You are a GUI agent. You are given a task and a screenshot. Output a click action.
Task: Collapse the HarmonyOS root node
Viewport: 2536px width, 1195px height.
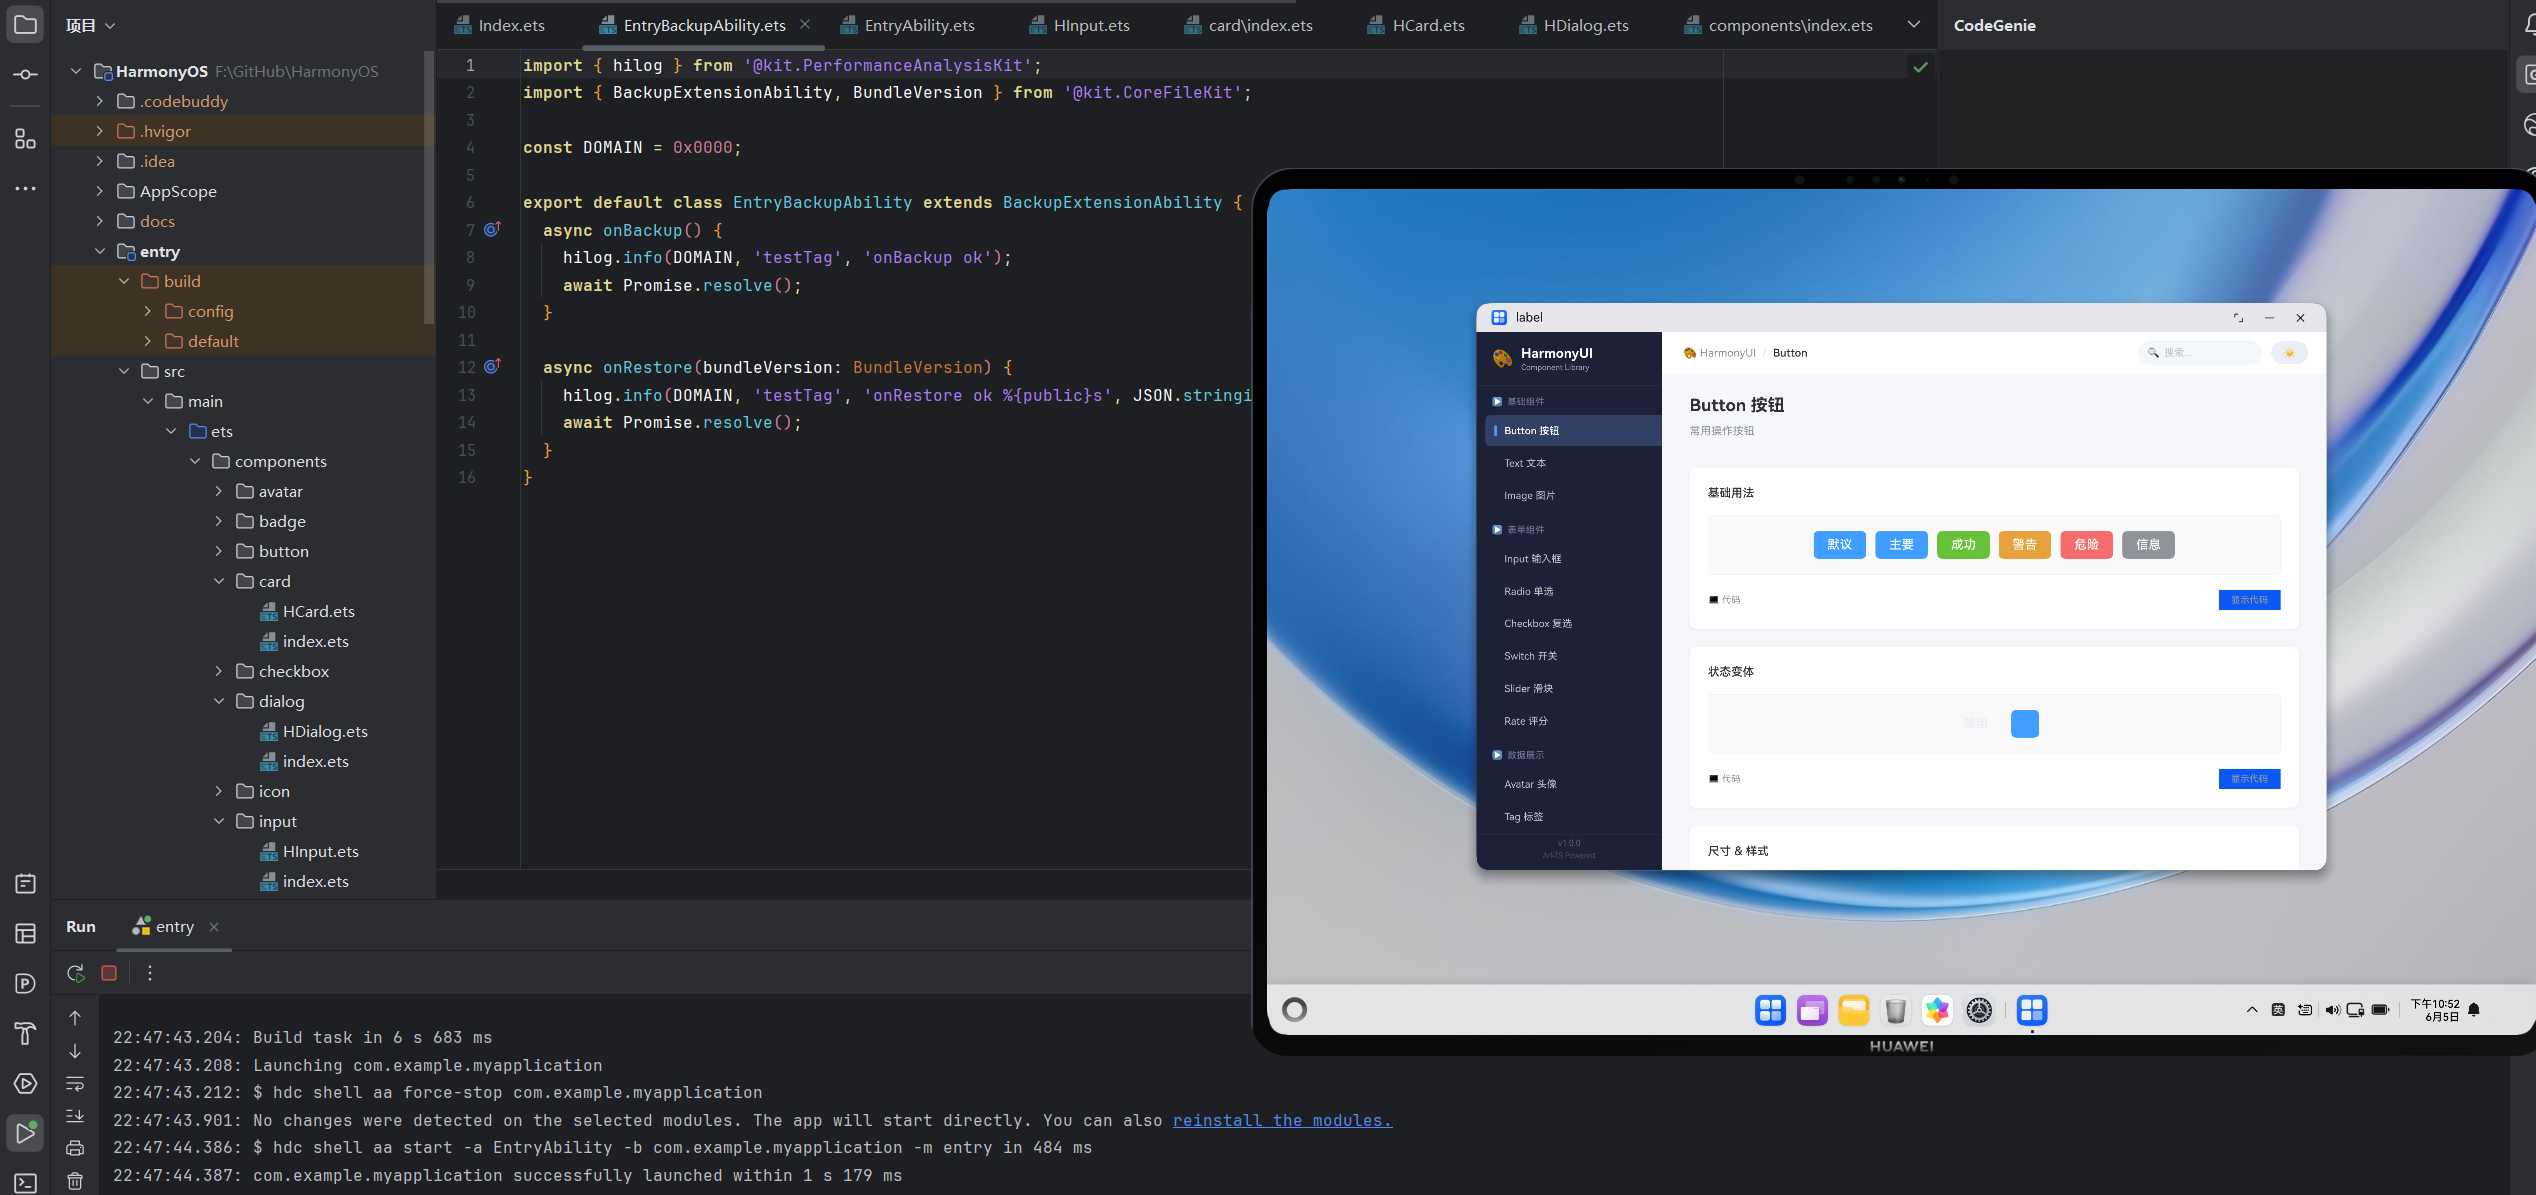coord(76,71)
